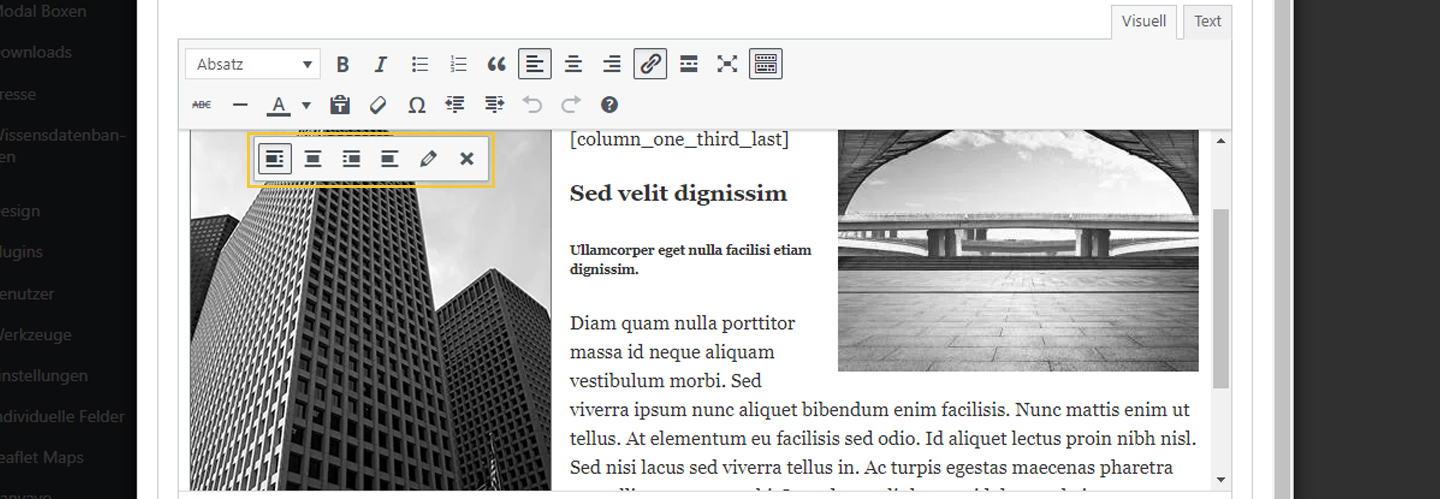Insert a special character with Omega icon
The width and height of the screenshot is (1440, 499).
[417, 105]
